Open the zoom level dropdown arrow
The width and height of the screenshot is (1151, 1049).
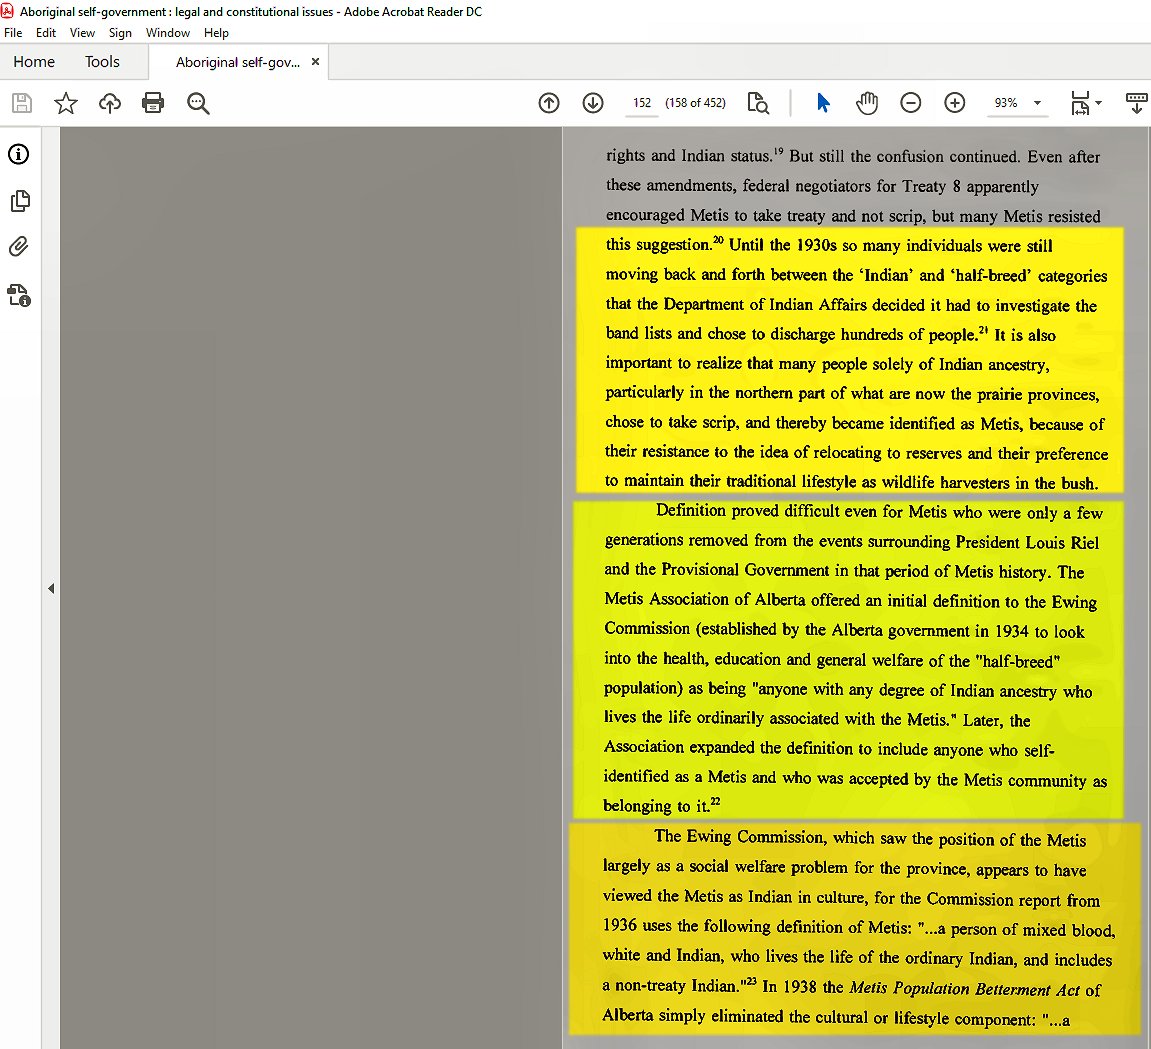click(1037, 103)
